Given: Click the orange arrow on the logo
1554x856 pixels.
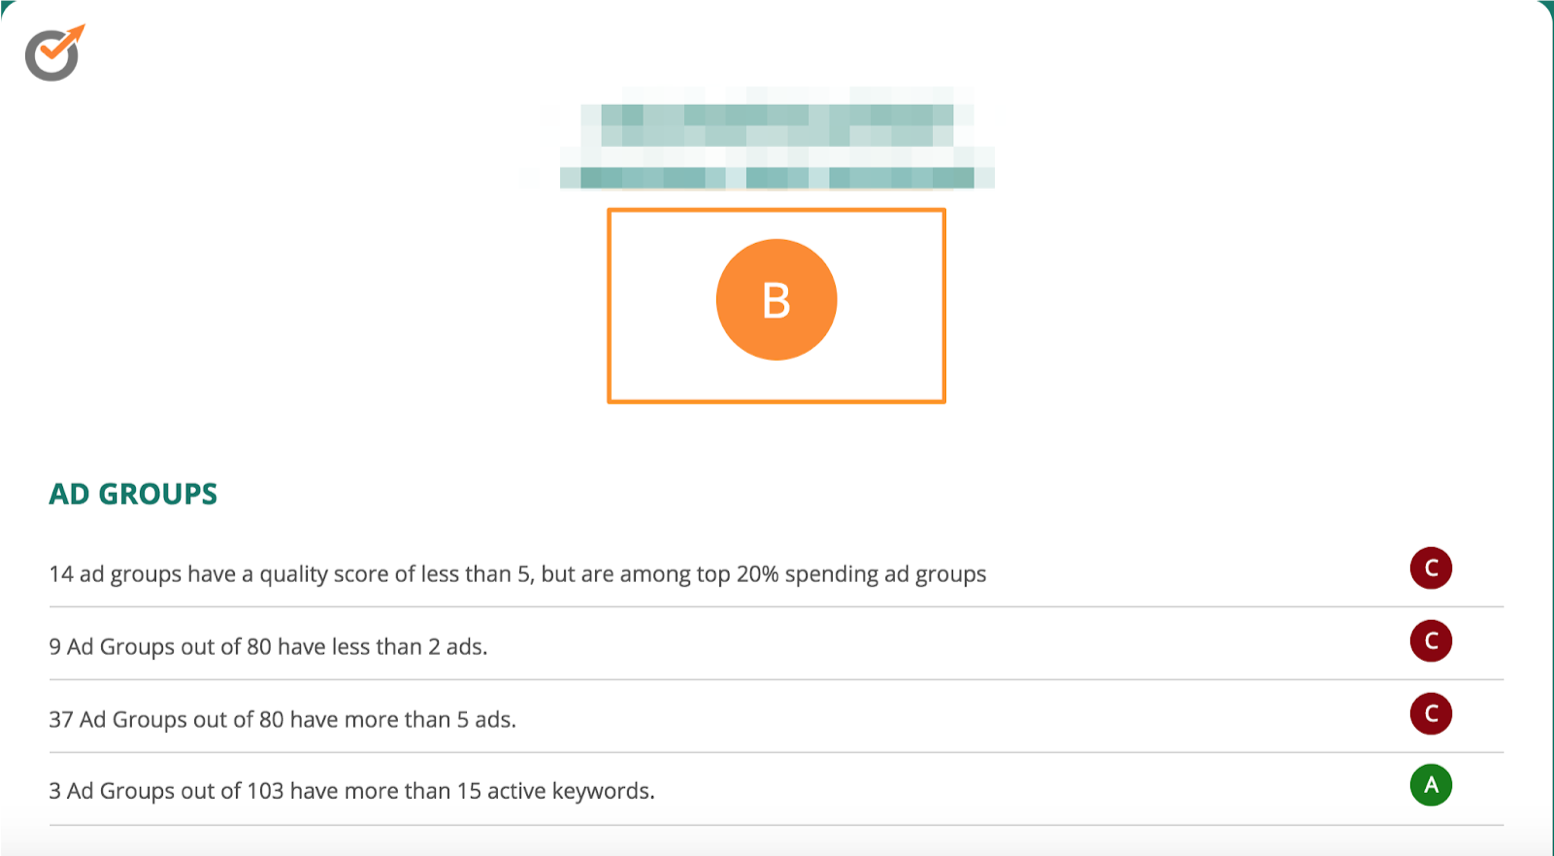Looking at the screenshot, I should click(x=70, y=38).
